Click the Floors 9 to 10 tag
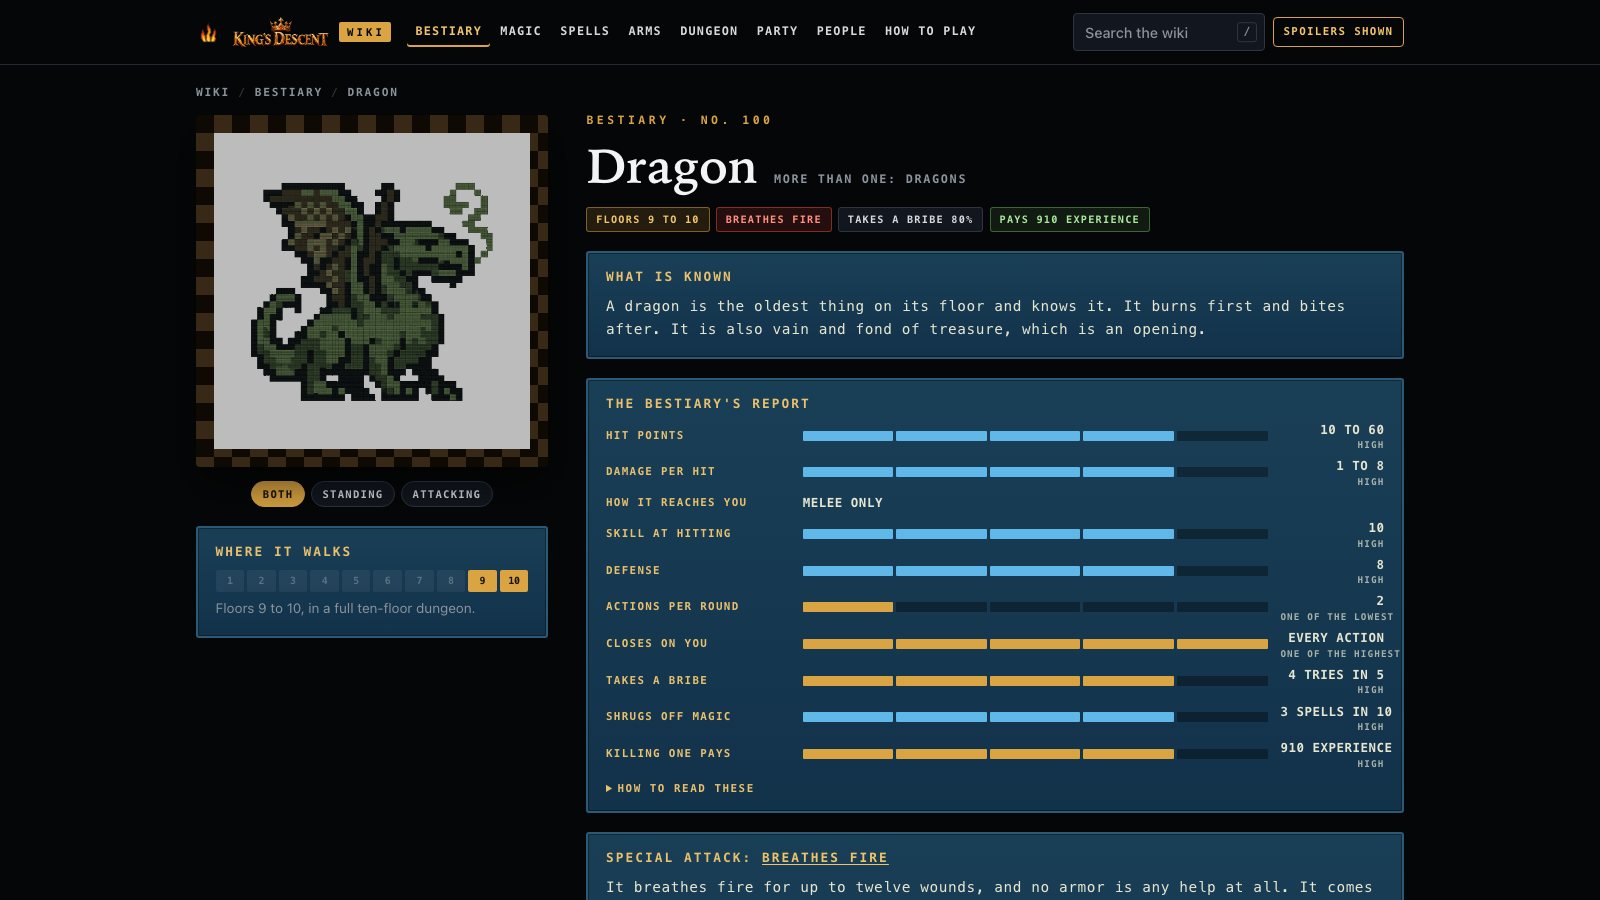This screenshot has width=1600, height=900. (x=648, y=220)
